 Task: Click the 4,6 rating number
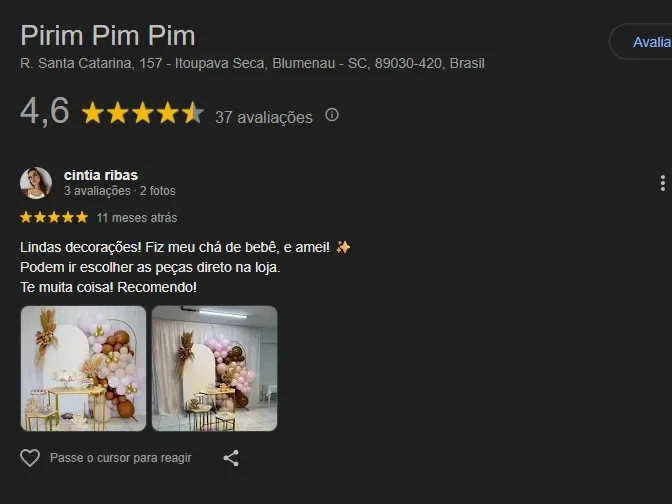45,111
